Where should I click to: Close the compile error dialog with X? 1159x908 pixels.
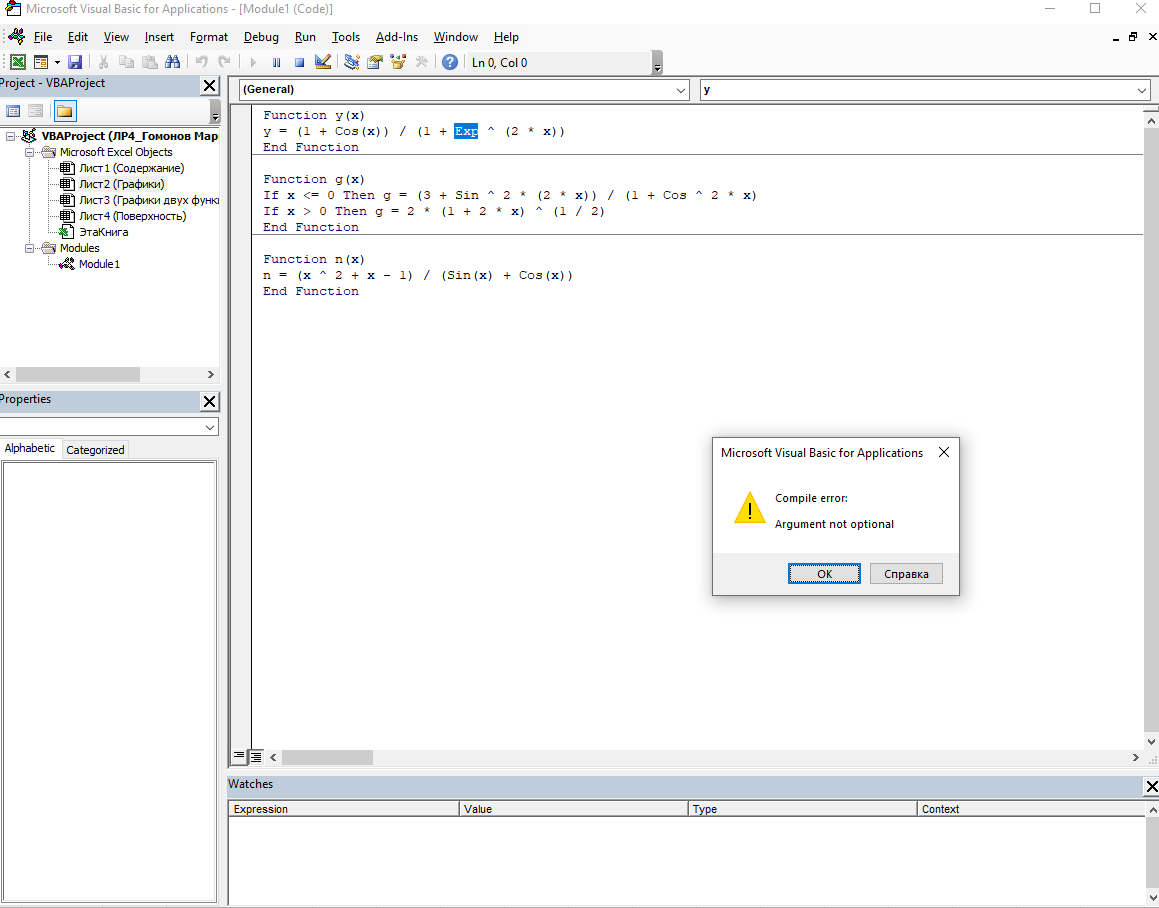pos(944,453)
